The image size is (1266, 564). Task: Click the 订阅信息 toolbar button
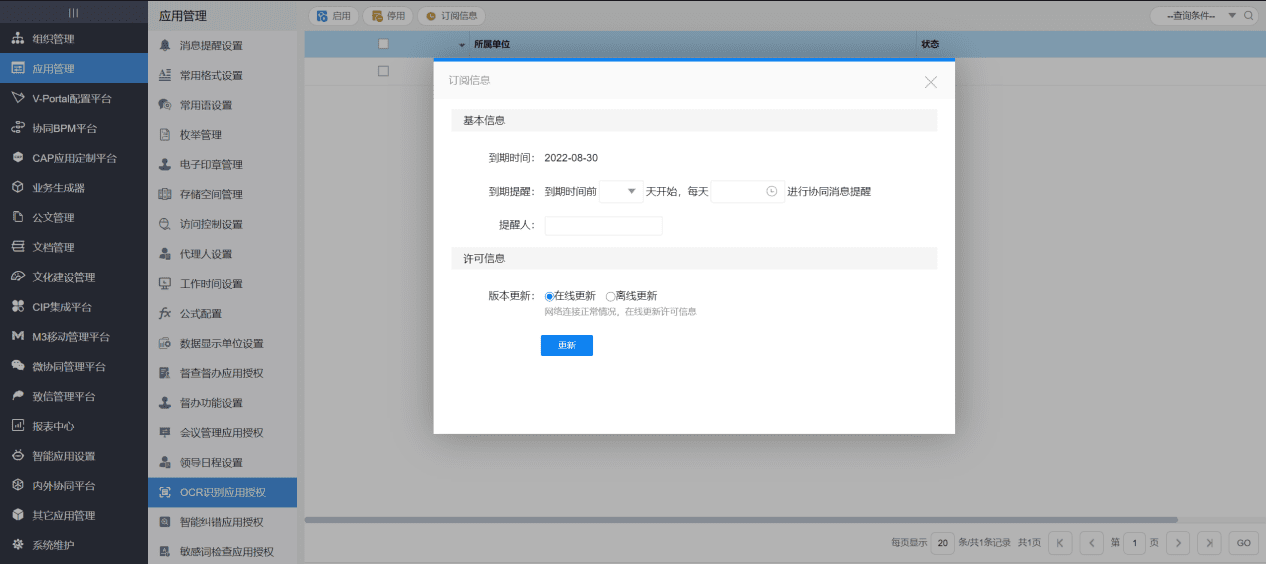[x=452, y=16]
